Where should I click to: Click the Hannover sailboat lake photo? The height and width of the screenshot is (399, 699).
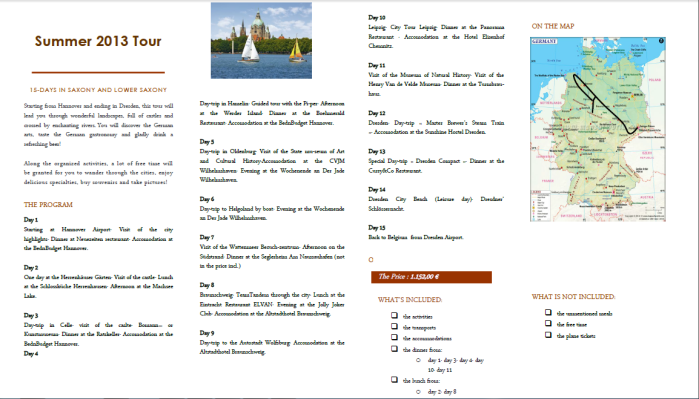point(261,41)
